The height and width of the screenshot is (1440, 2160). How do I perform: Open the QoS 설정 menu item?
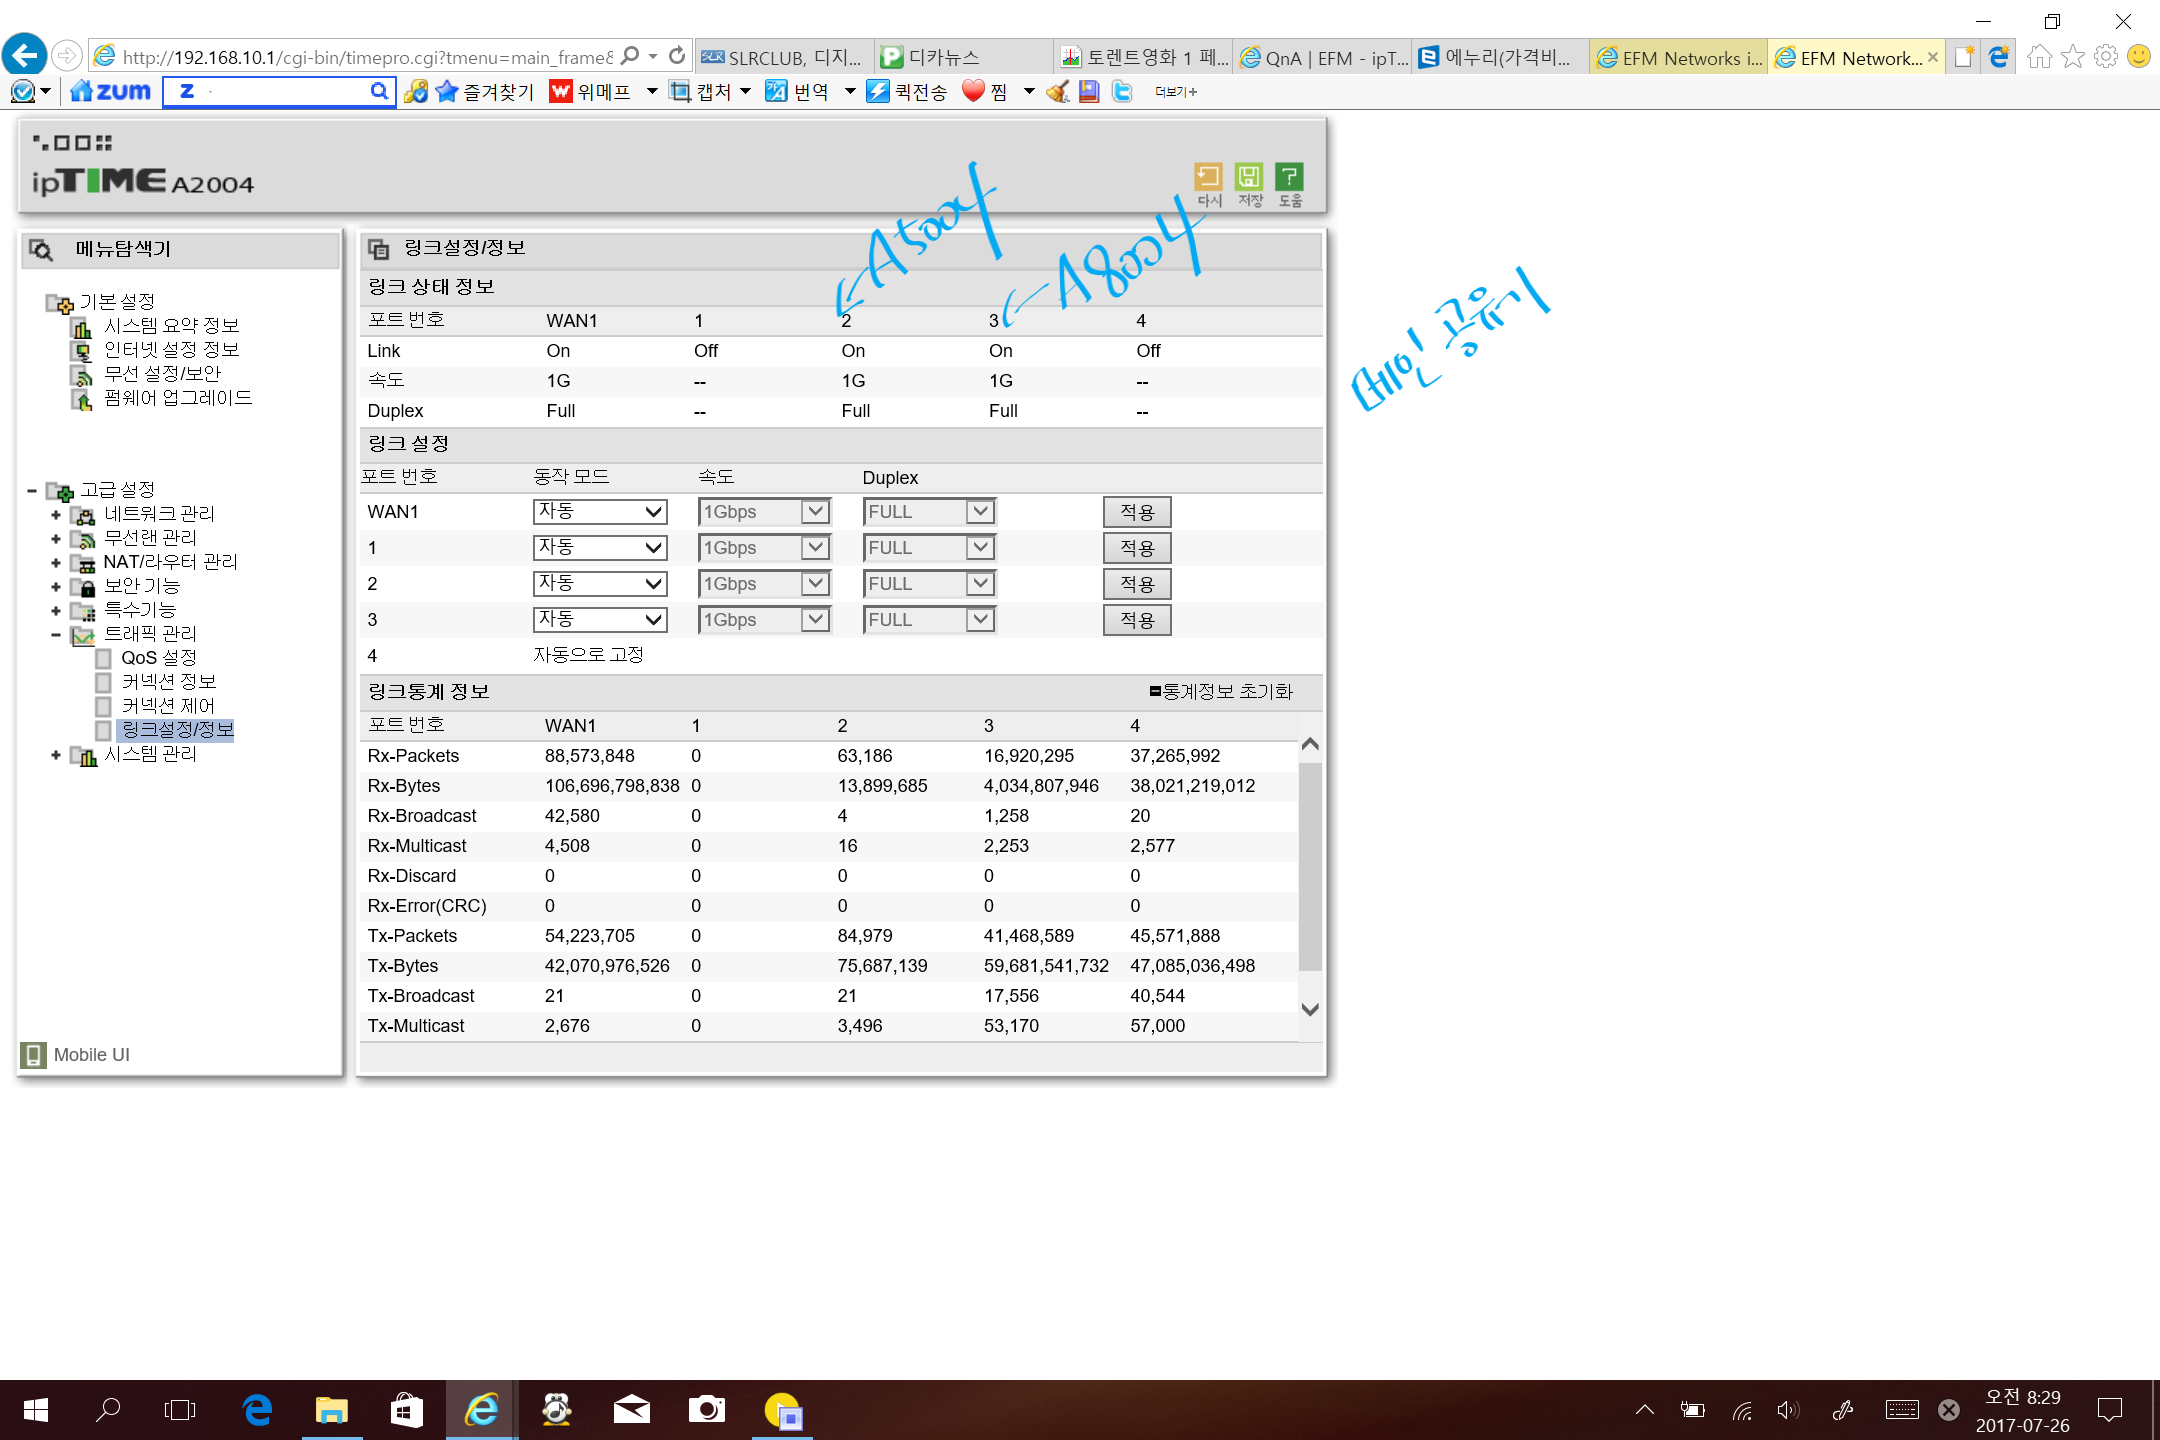[x=158, y=658]
